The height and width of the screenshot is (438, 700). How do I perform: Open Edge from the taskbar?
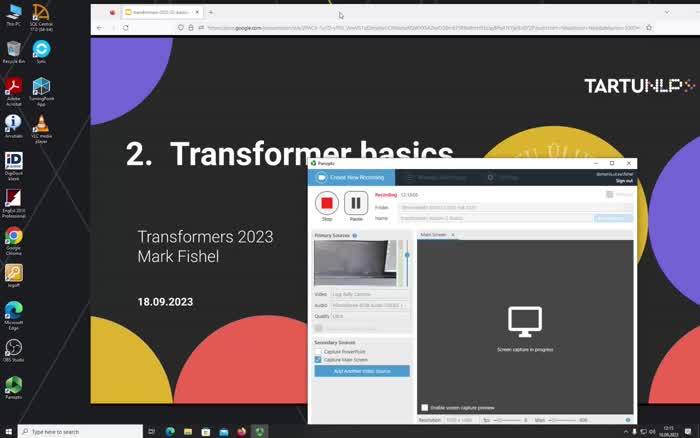pyautogui.click(x=170, y=432)
